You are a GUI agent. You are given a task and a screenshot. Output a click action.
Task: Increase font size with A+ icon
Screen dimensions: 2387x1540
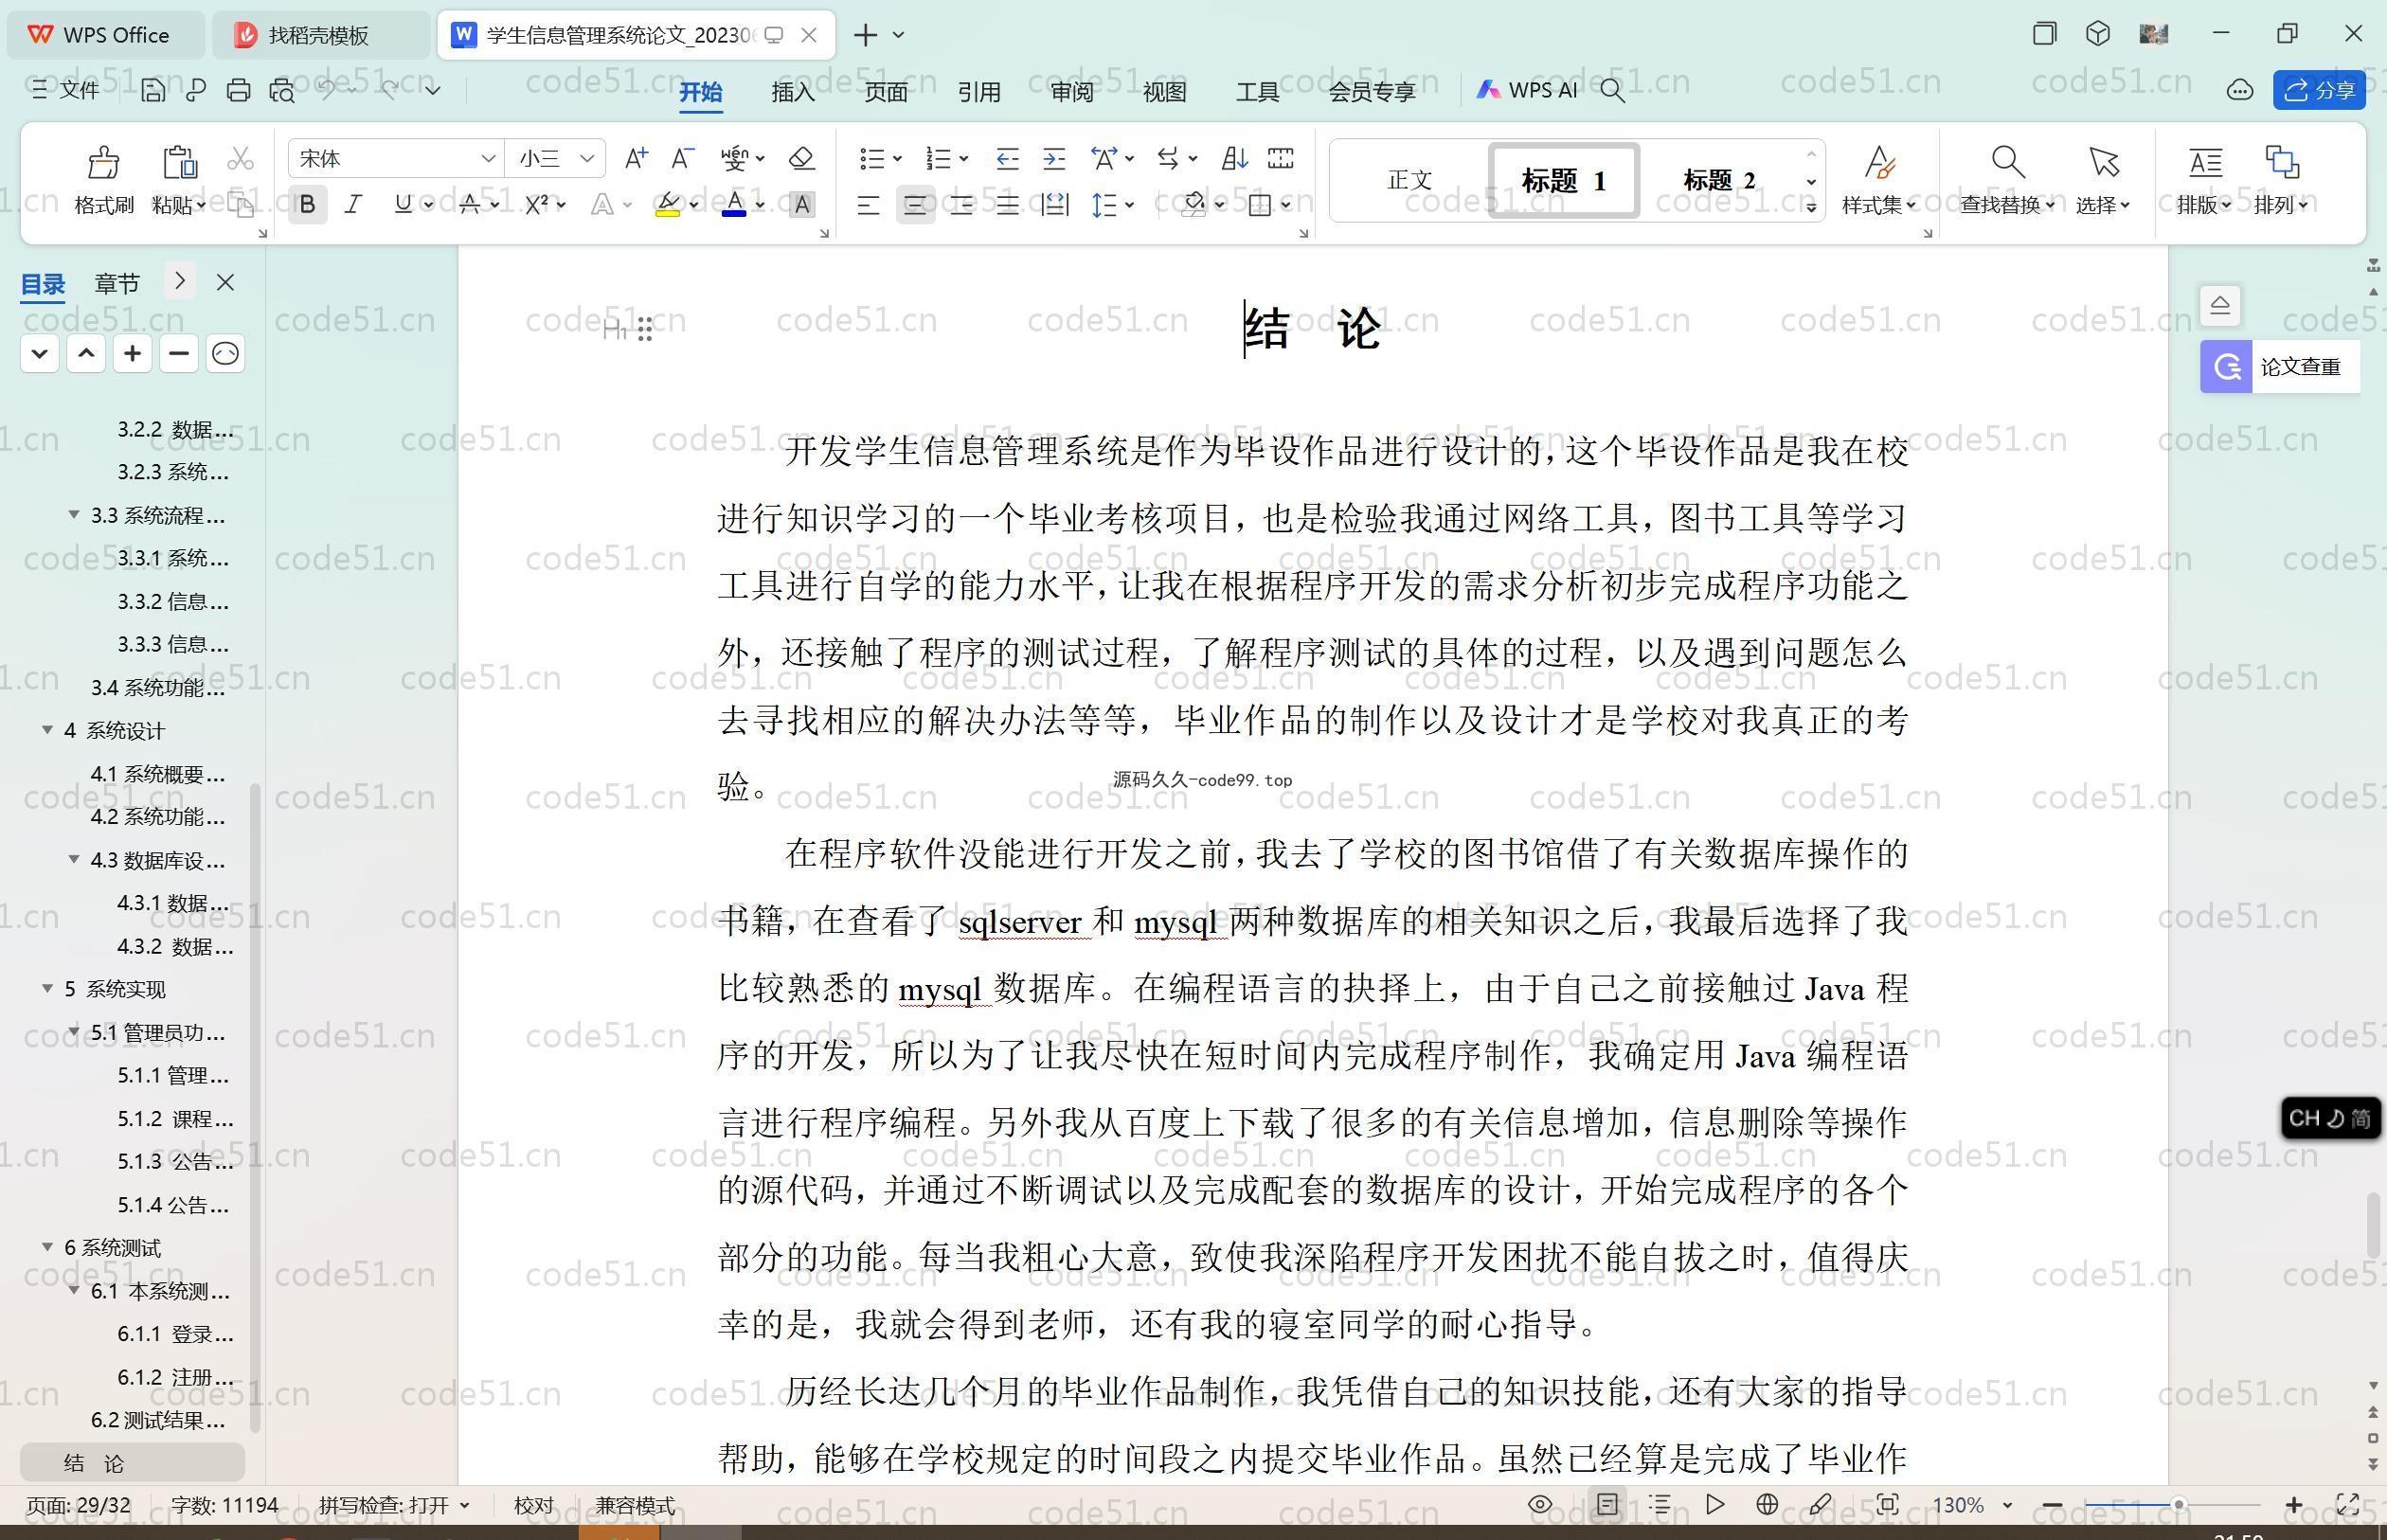(x=636, y=158)
